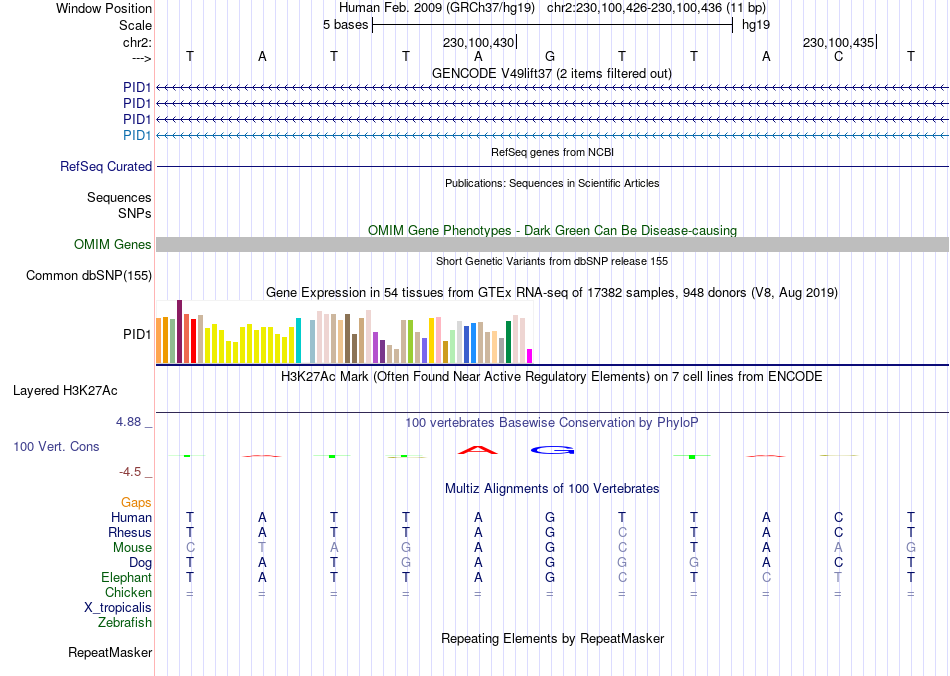This screenshot has height=676, width=950.
Task: Click the C in the Dog row
Action: [x=839, y=563]
